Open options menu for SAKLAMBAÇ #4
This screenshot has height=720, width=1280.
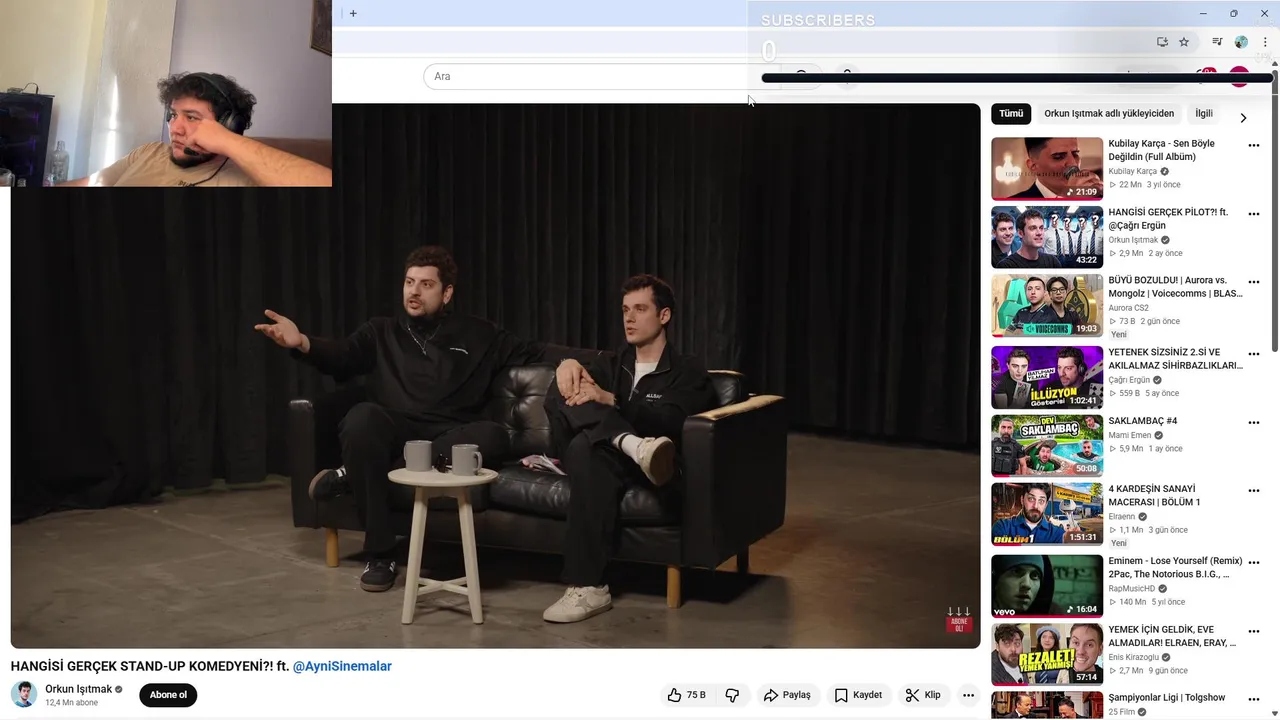tap(1254, 423)
